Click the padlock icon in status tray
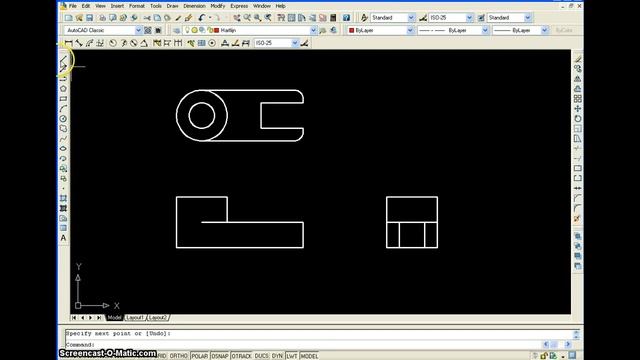Viewport: 640px width, 360px height. pyautogui.click(x=544, y=356)
